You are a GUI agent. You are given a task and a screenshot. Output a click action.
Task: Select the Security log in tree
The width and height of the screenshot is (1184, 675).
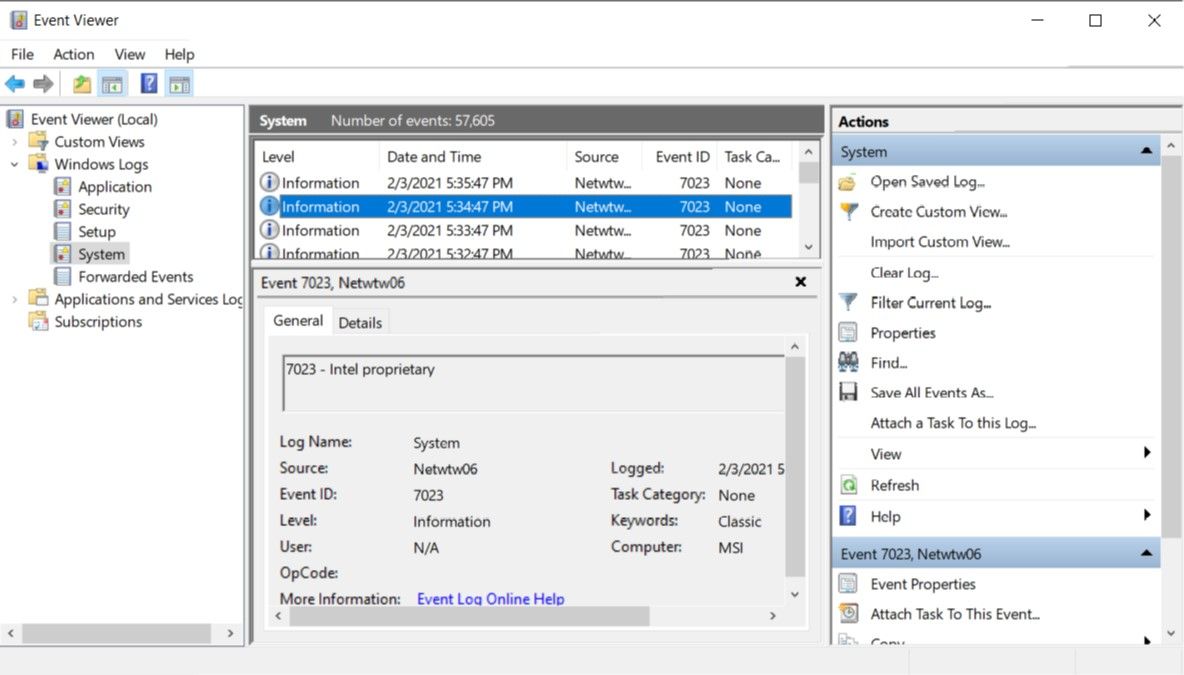click(104, 209)
